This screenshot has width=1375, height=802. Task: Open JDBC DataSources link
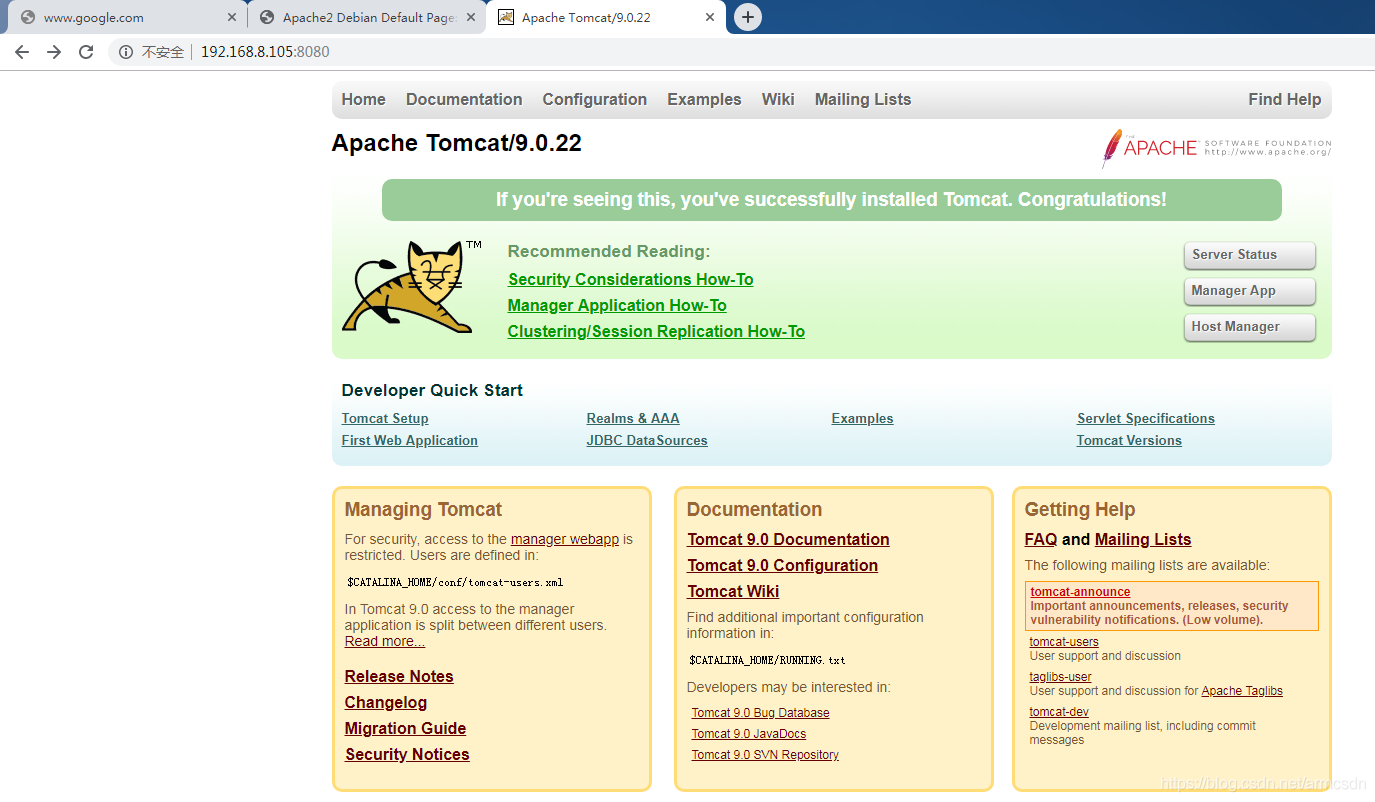(x=647, y=440)
